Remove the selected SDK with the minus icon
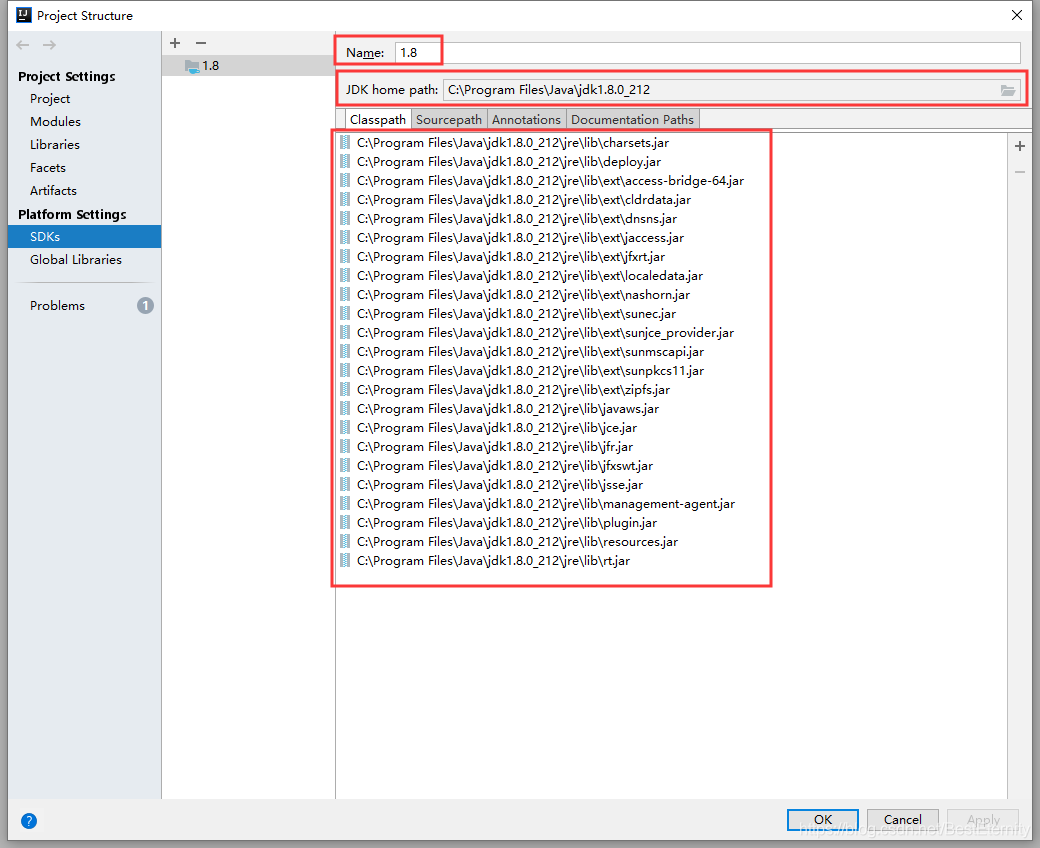The image size is (1040, 848). [201, 43]
